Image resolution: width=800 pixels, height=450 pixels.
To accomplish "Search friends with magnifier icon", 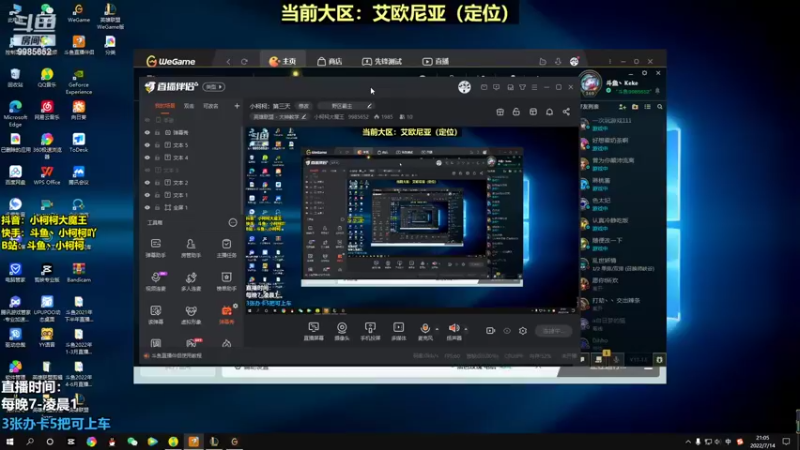I will click(x=660, y=107).
